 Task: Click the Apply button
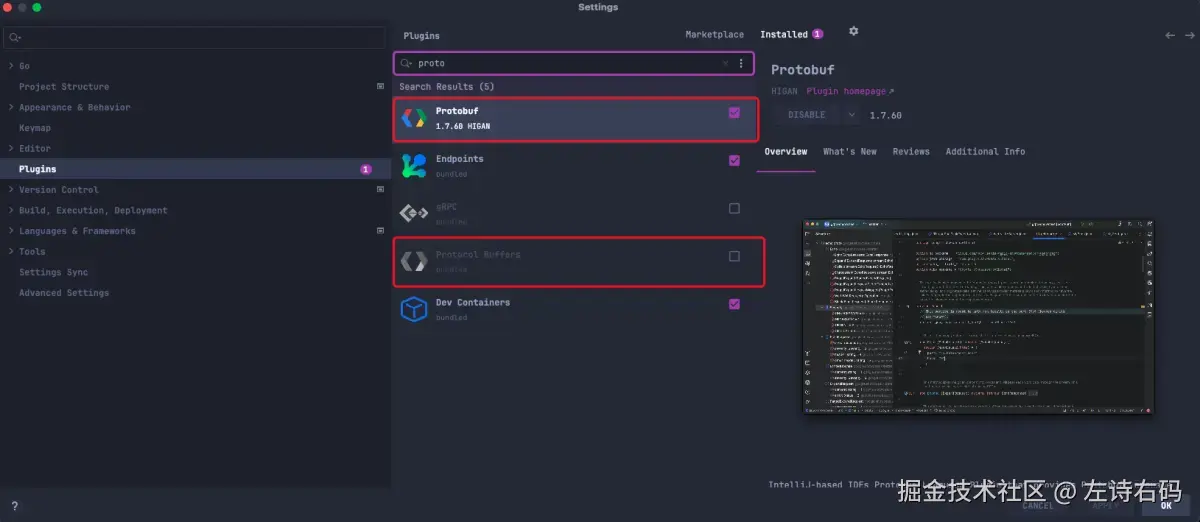coord(1106,506)
